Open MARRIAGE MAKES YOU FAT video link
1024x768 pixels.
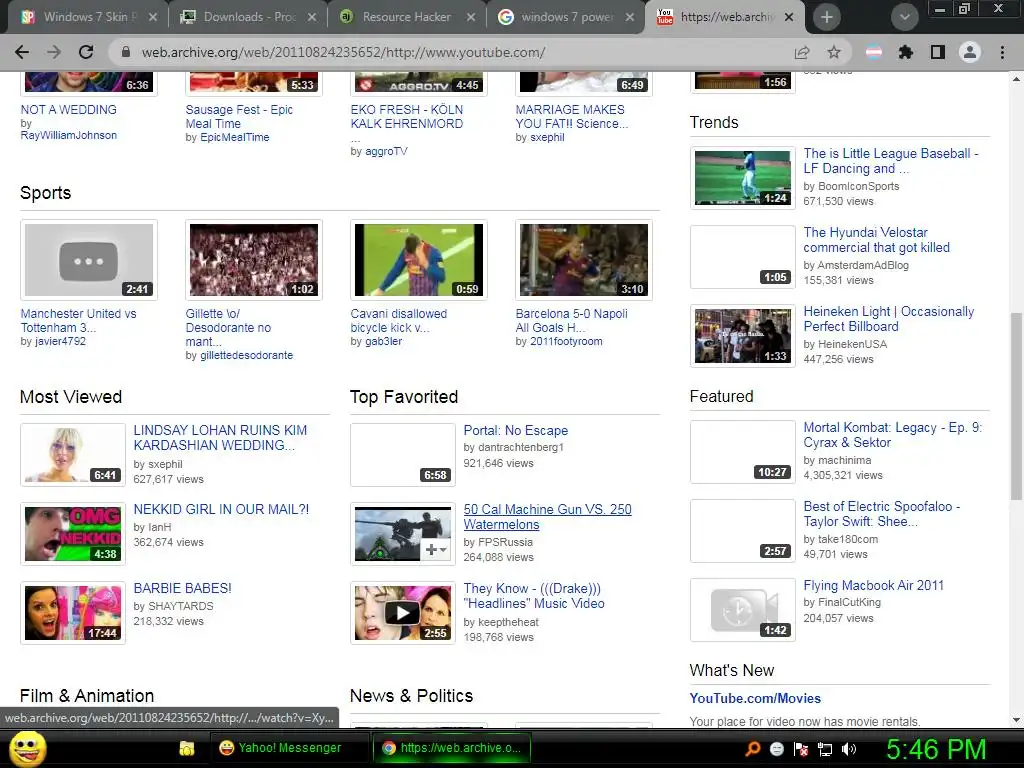(571, 116)
